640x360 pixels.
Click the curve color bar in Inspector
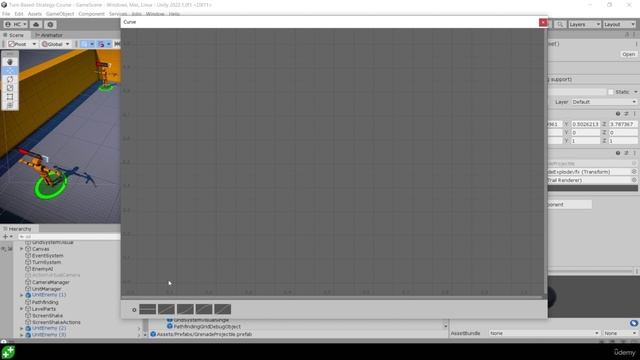click(593, 188)
